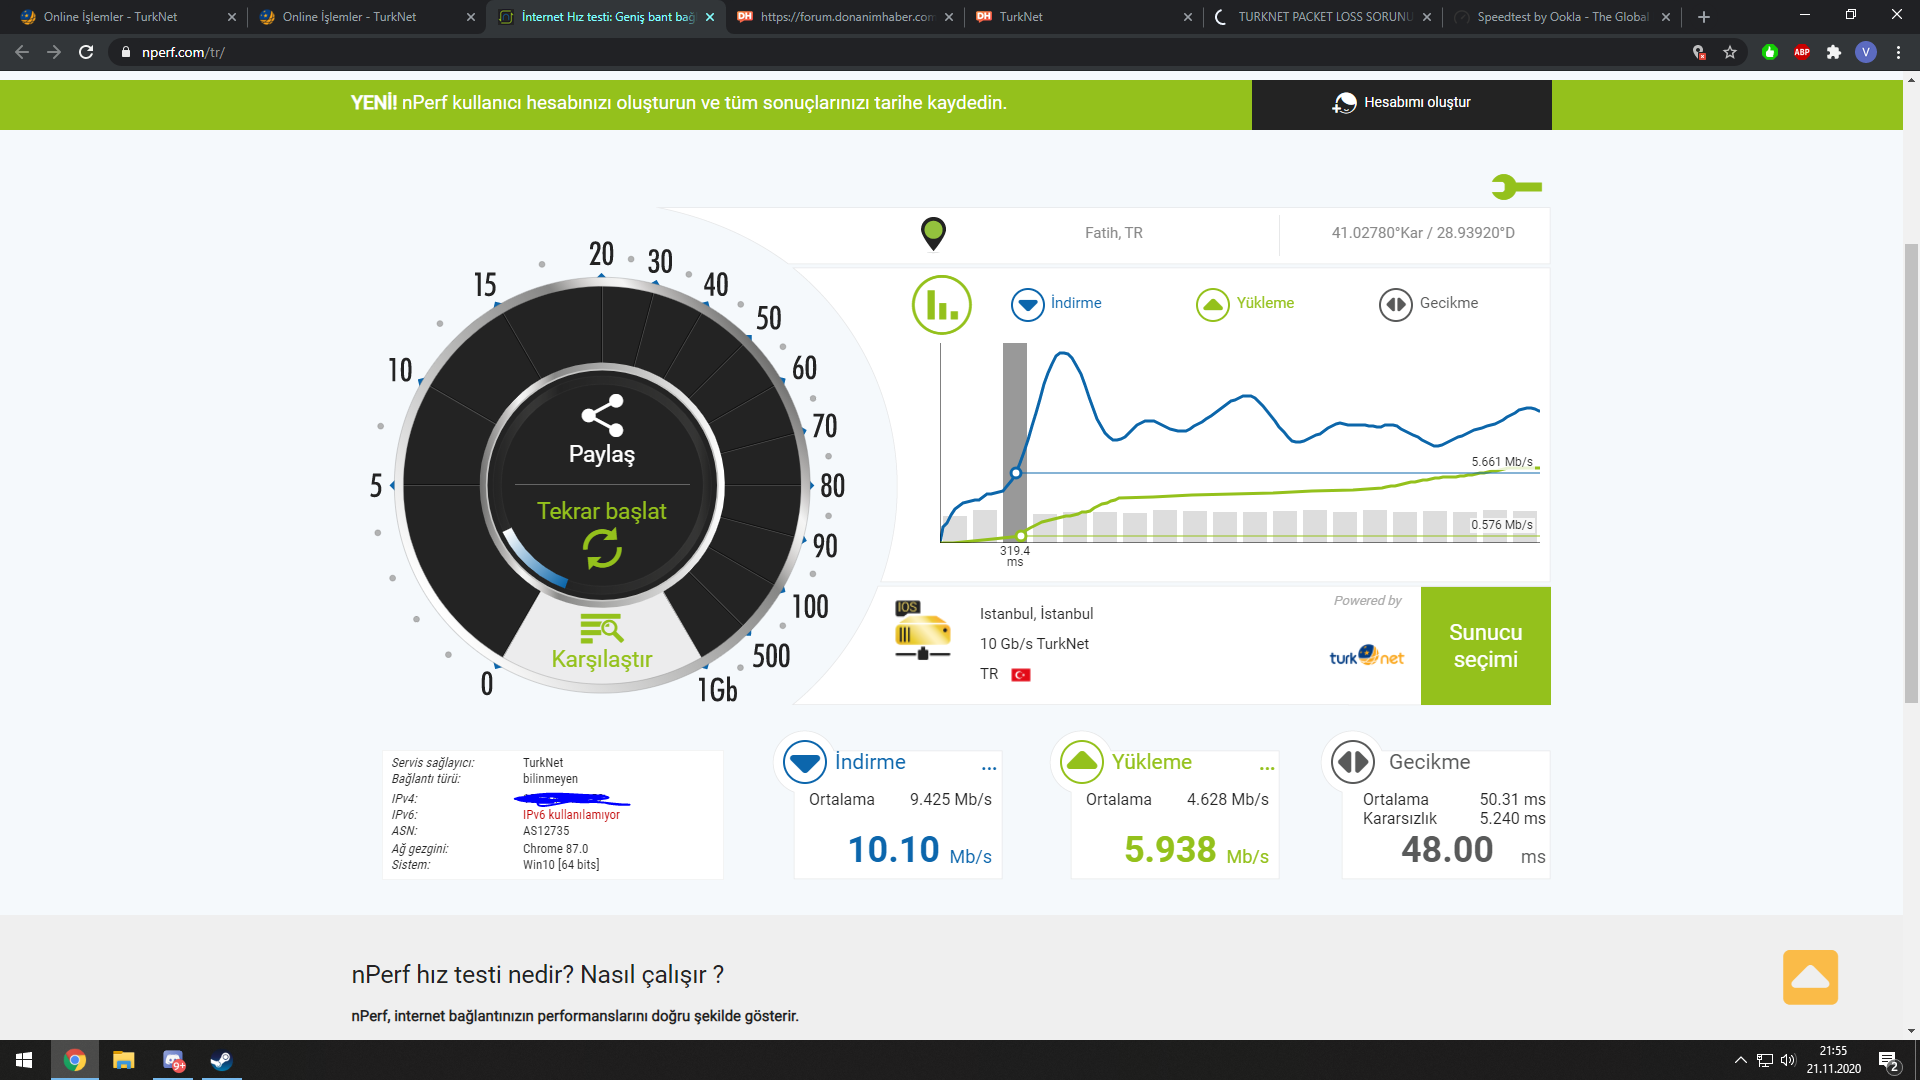Click the Paylaş share icon
The width and height of the screenshot is (1920, 1080).
tap(602, 415)
